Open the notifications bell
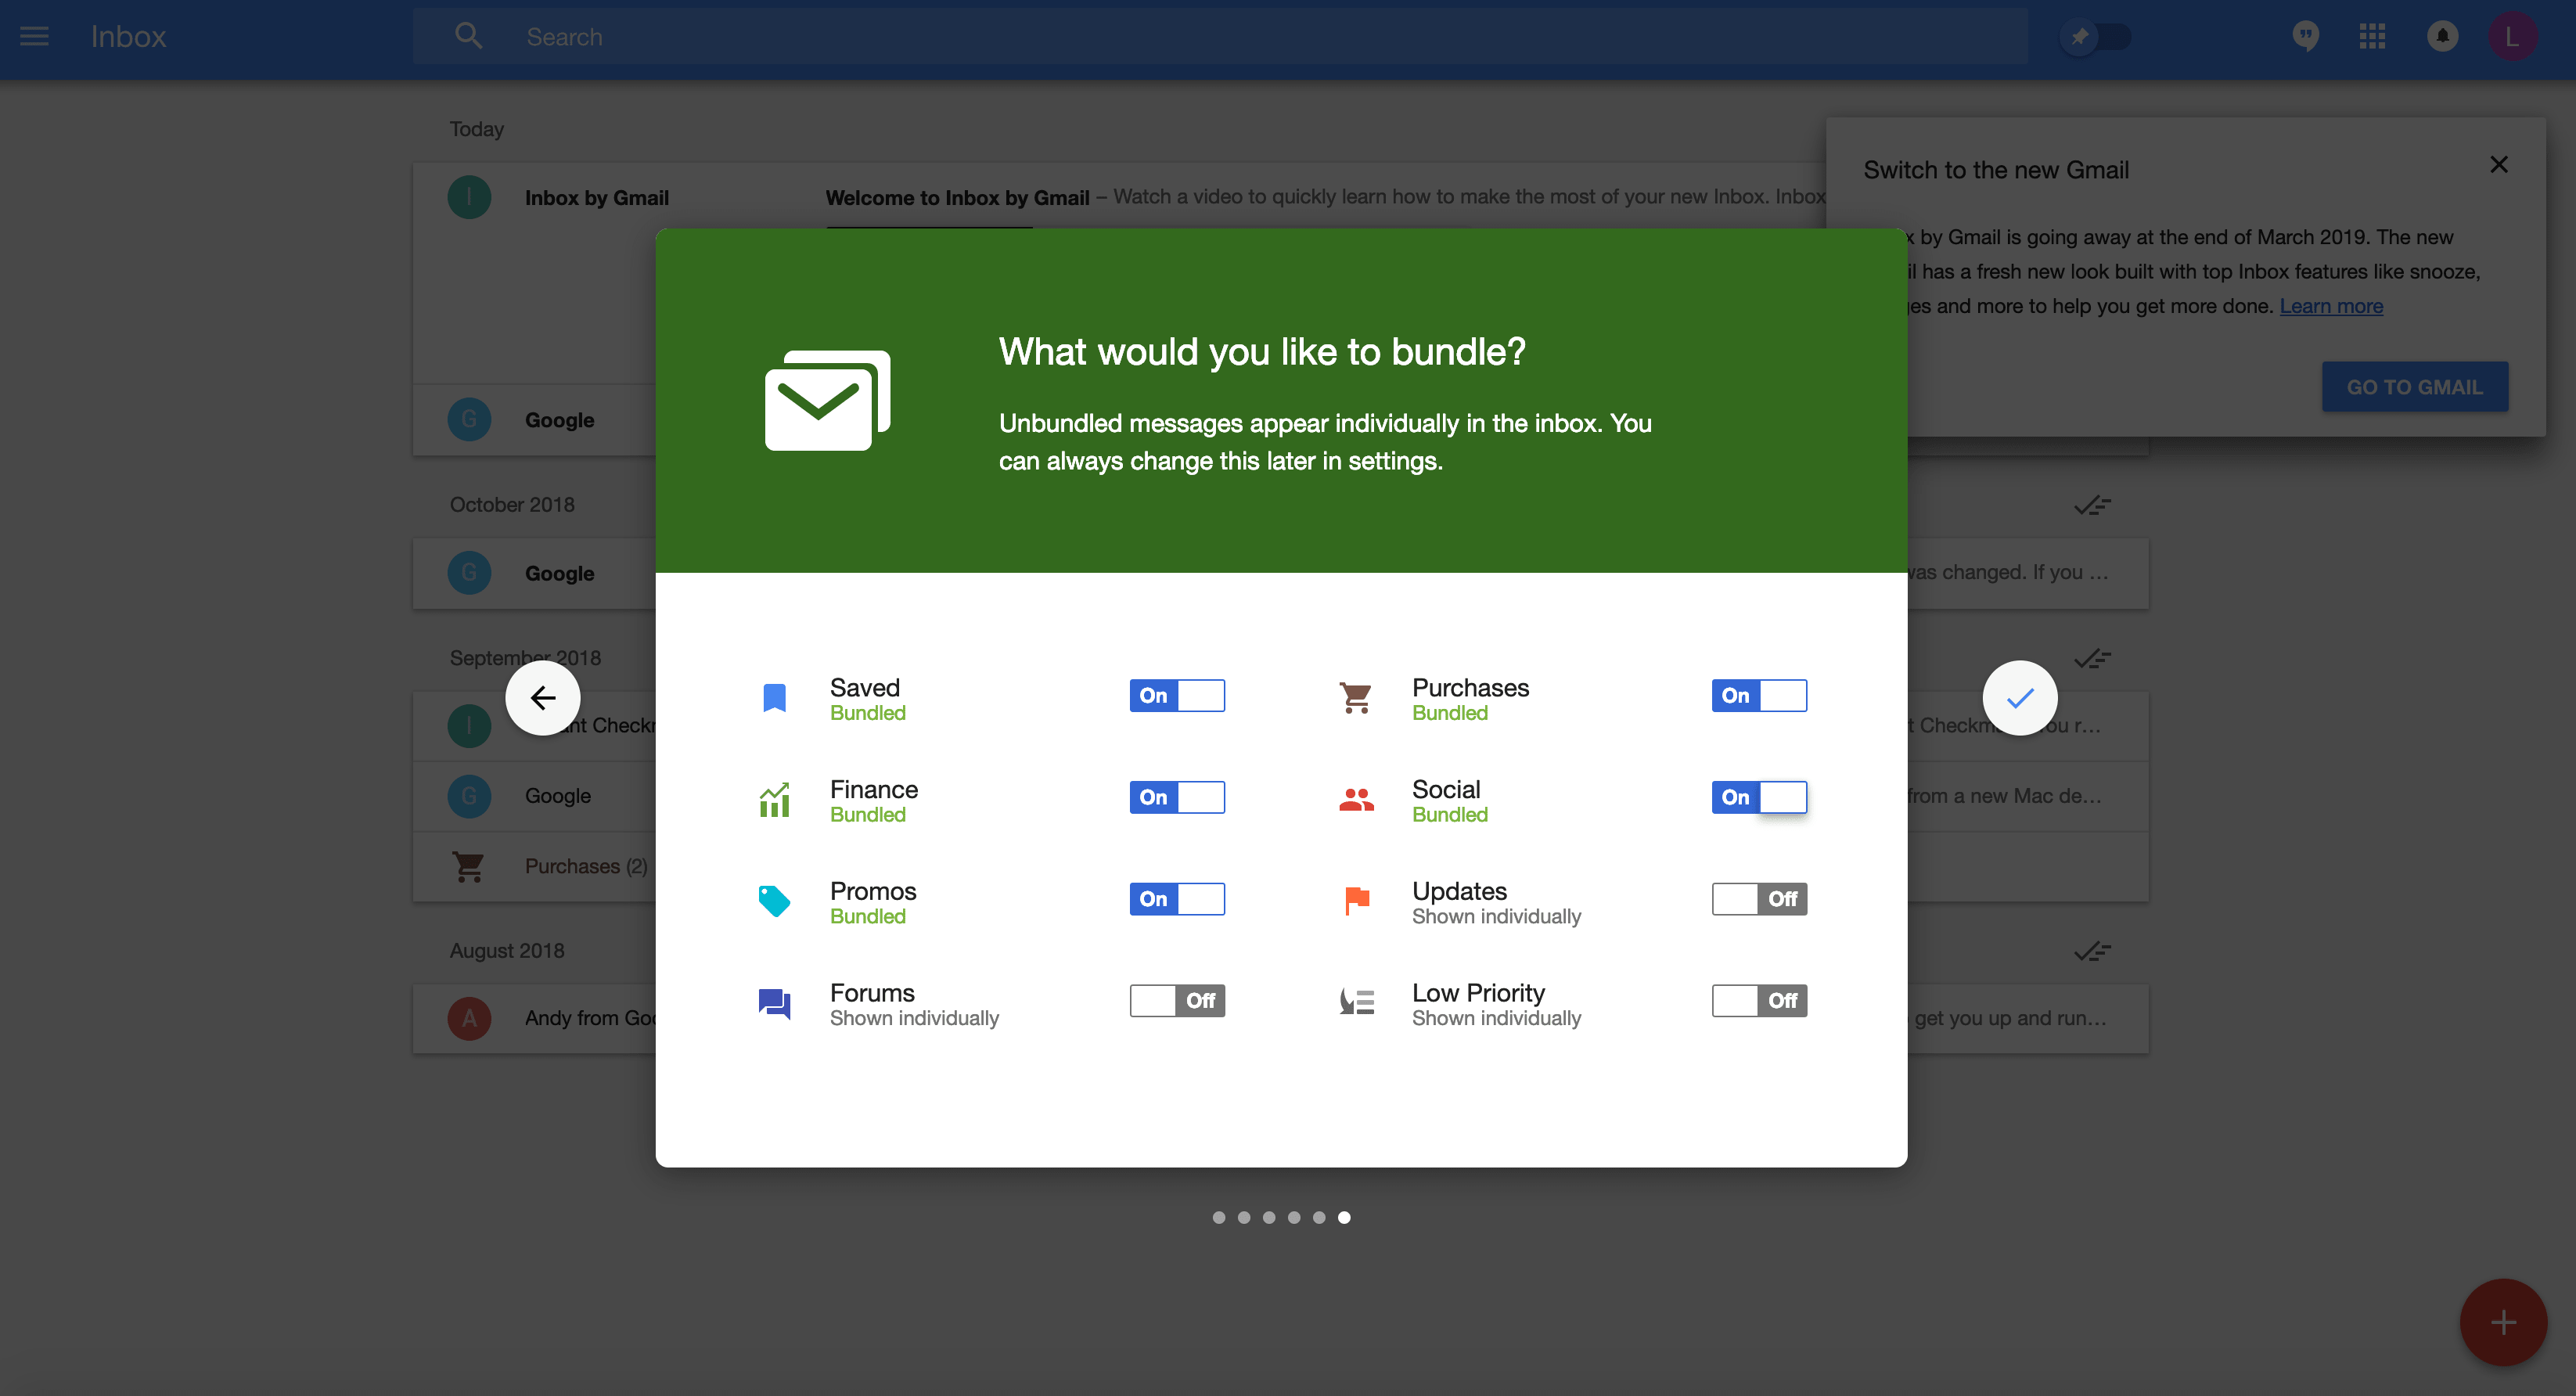 [2442, 37]
